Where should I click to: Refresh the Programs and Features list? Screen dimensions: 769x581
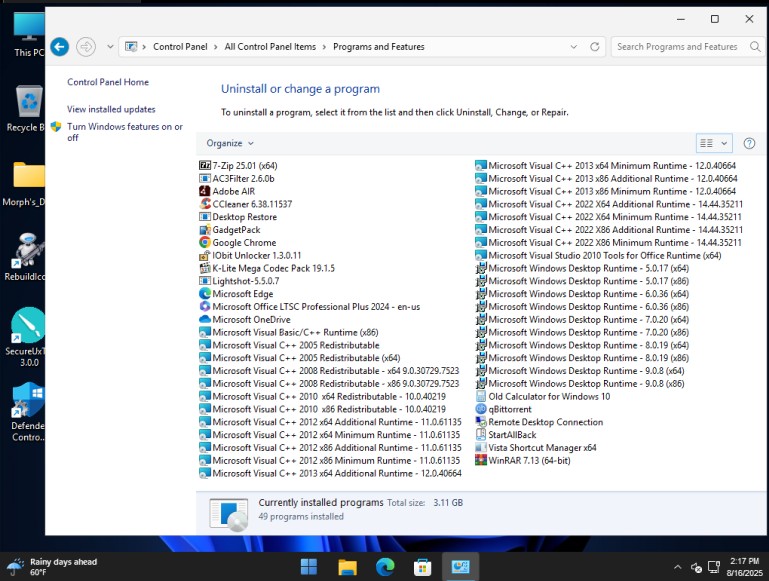[594, 47]
